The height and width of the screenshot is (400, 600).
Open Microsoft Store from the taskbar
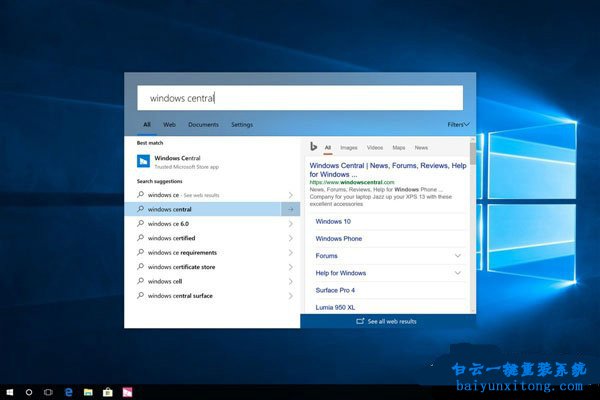(108, 392)
